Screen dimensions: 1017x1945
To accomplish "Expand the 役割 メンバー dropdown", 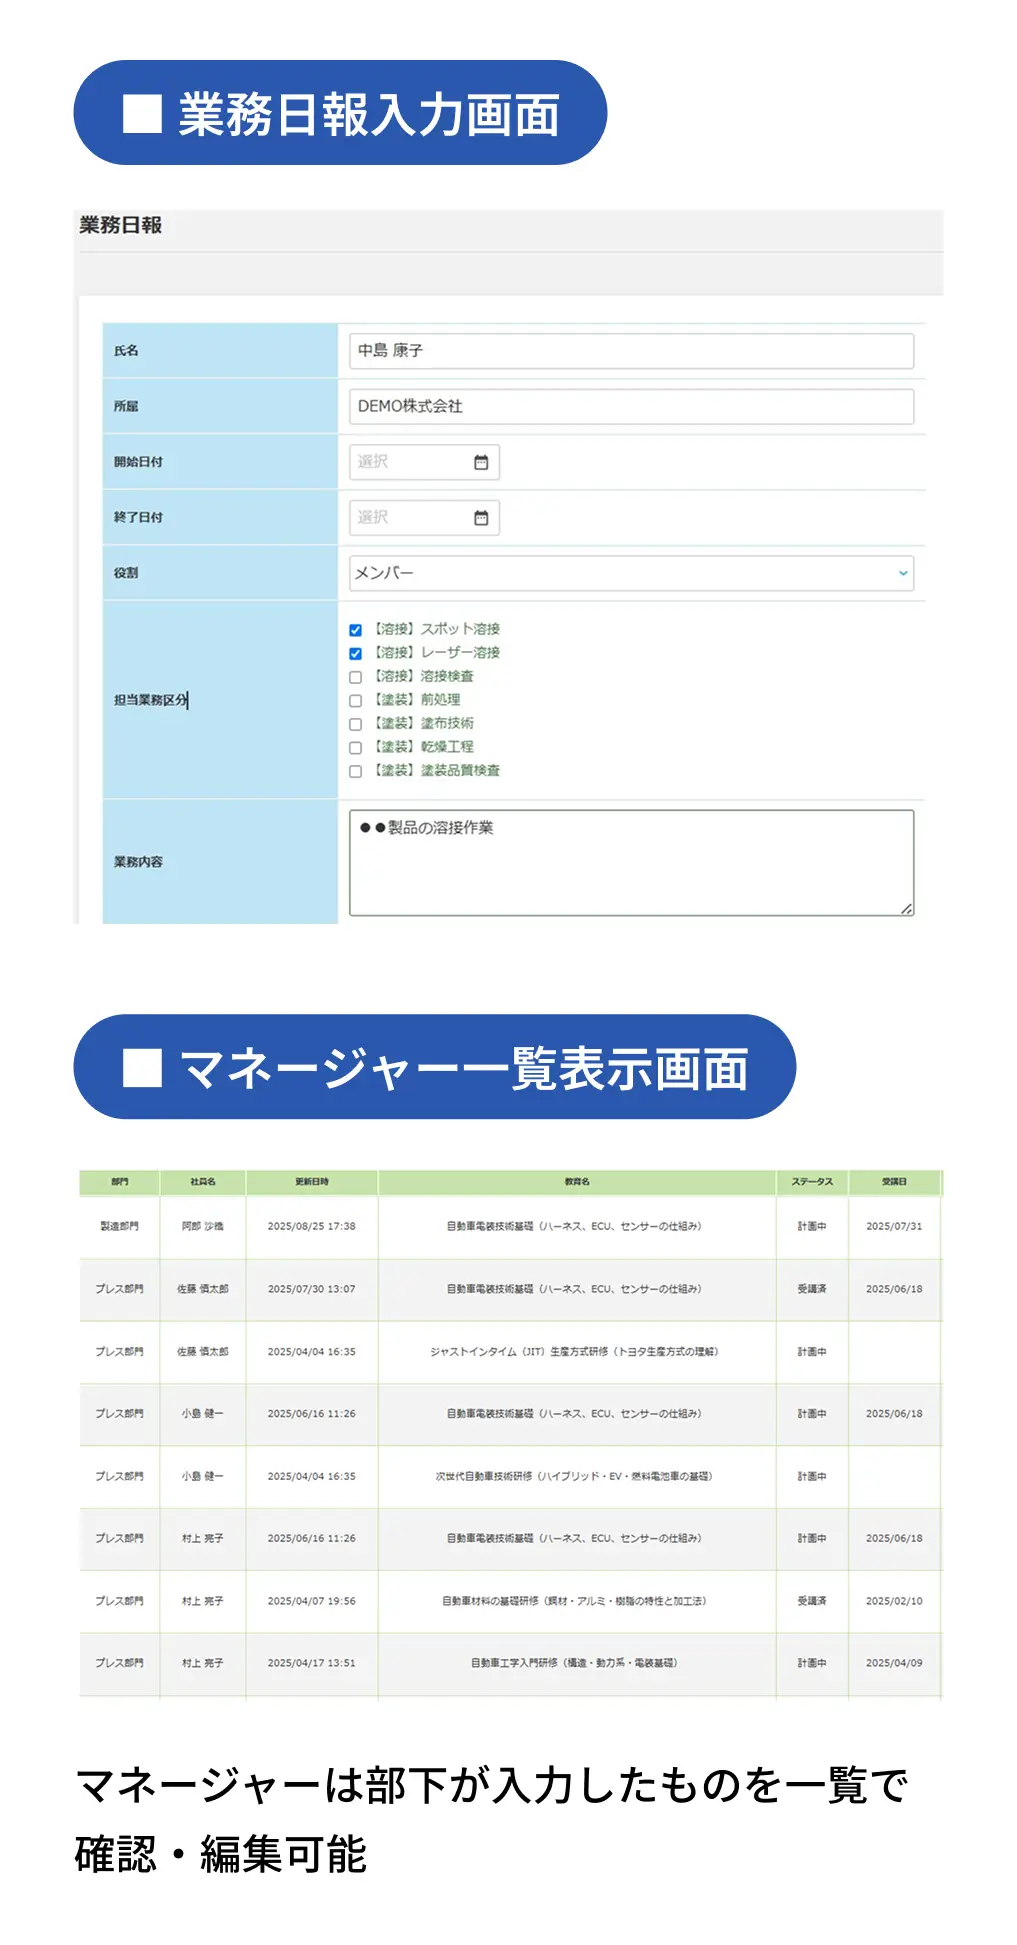I will (630, 574).
